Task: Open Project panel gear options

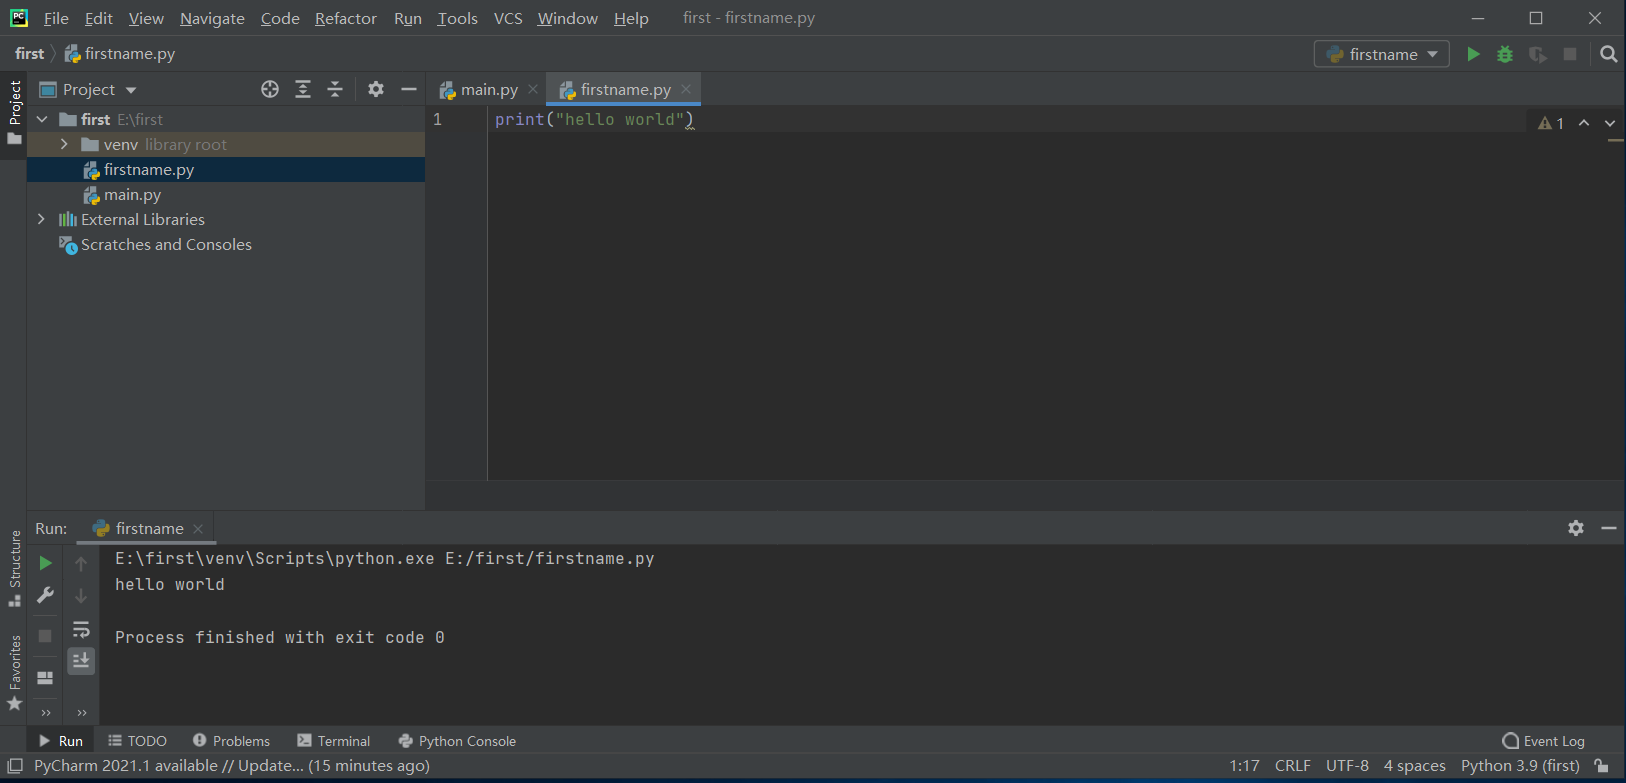Action: [376, 89]
